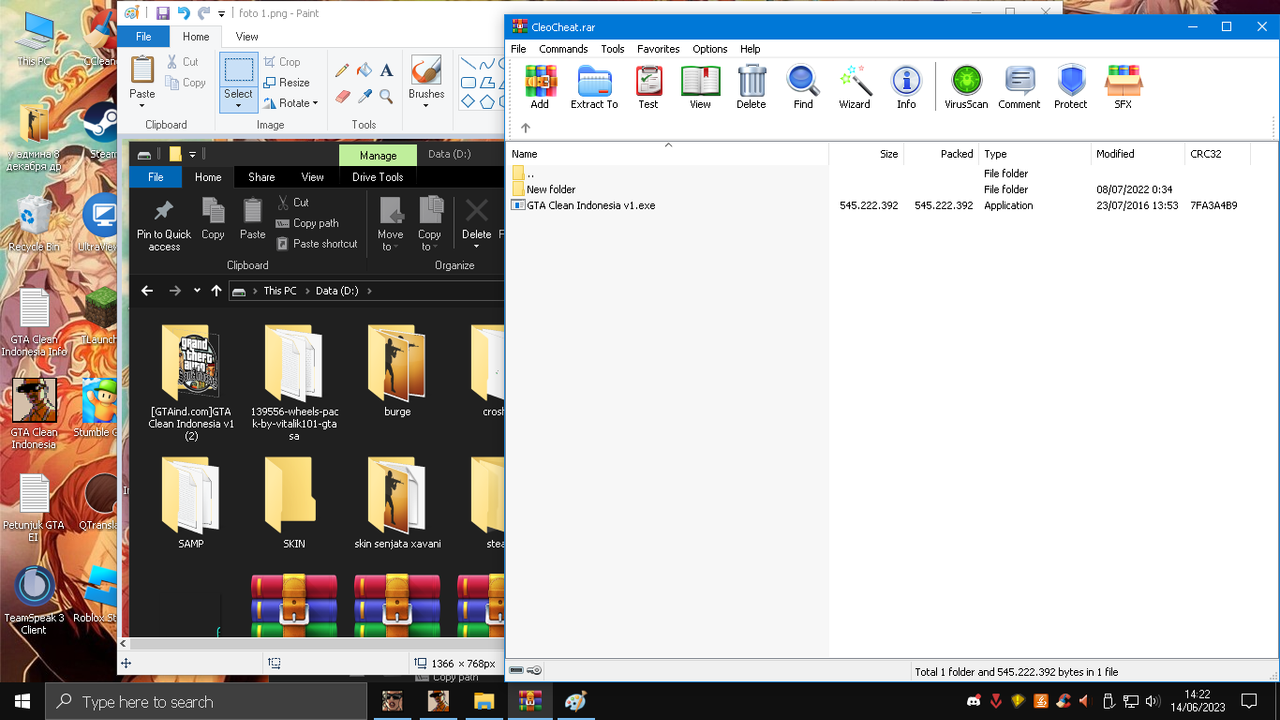This screenshot has height=720, width=1280.
Task: Click the Windows taskbar search box
Action: 206,702
